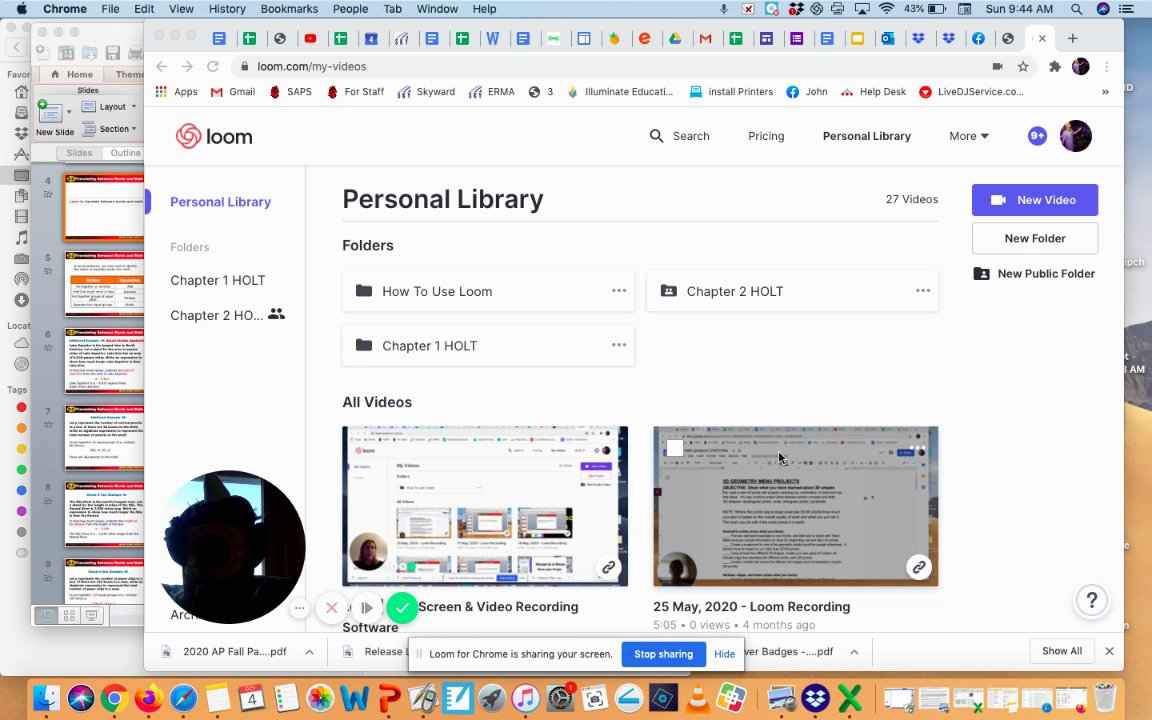The width and height of the screenshot is (1152, 720).
Task: Open the Help Desk bookmark
Action: pos(874,92)
